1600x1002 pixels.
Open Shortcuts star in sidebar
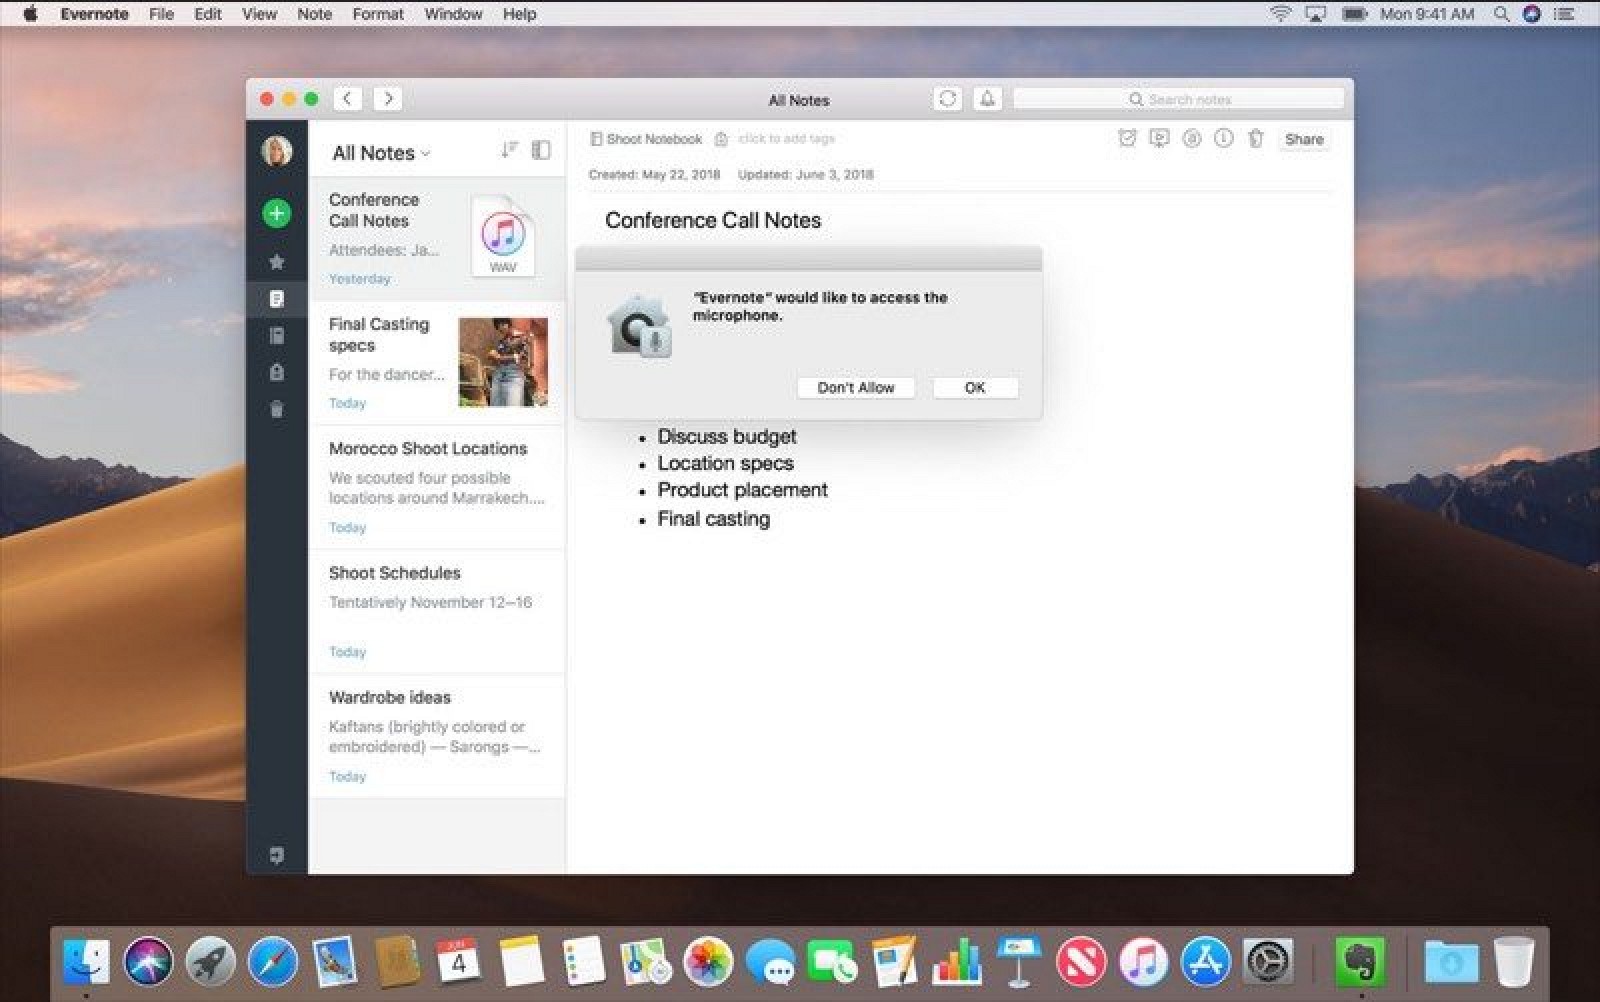pyautogui.click(x=277, y=262)
